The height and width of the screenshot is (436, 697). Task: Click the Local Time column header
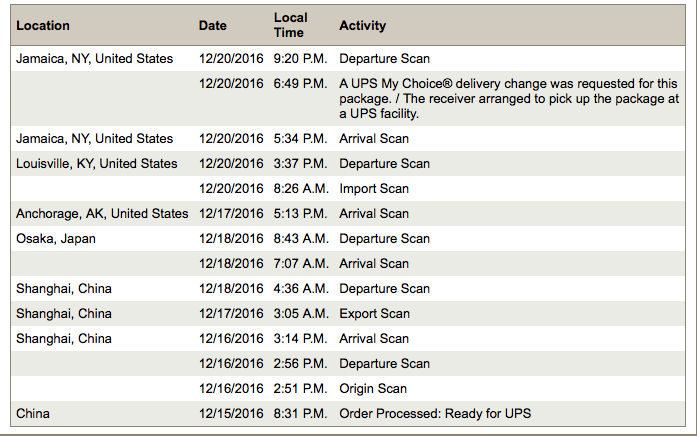290,25
